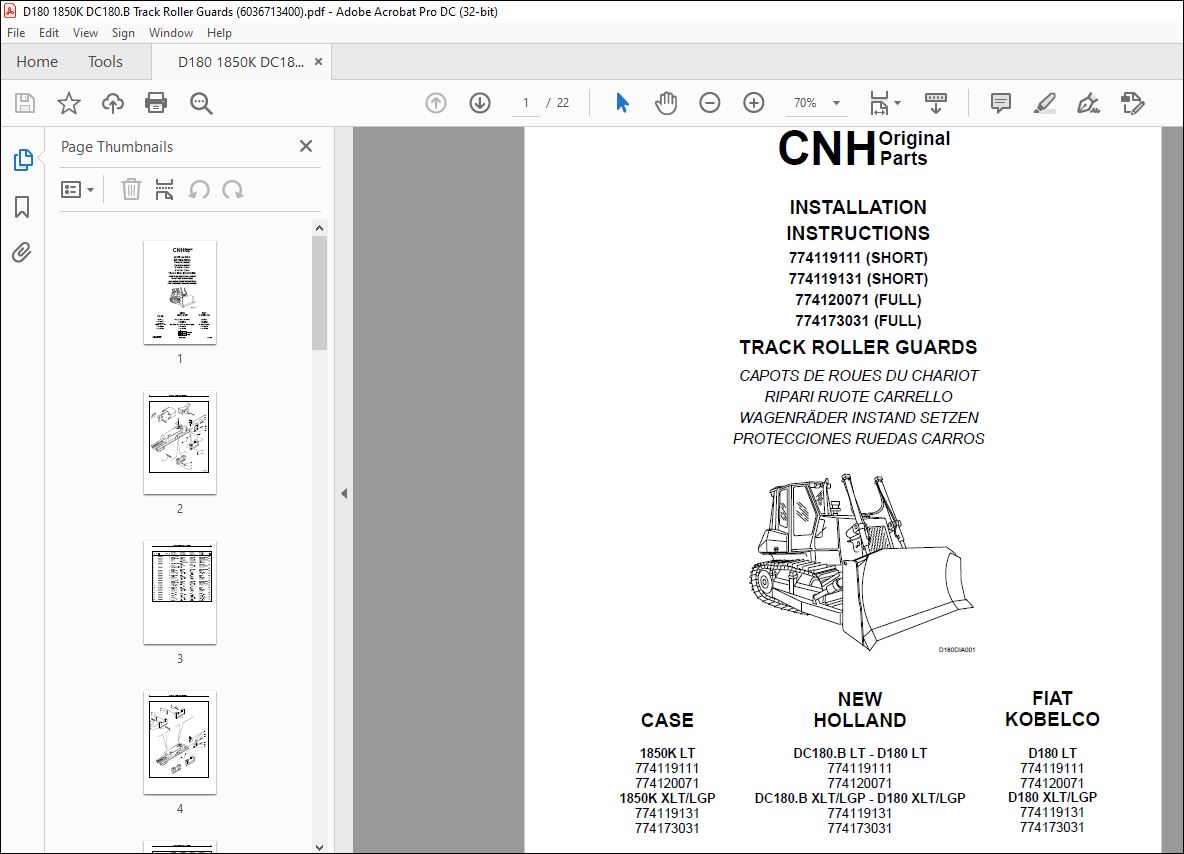This screenshot has width=1184, height=854.
Task: Collapse the navigation pane arrow
Action: [x=344, y=493]
